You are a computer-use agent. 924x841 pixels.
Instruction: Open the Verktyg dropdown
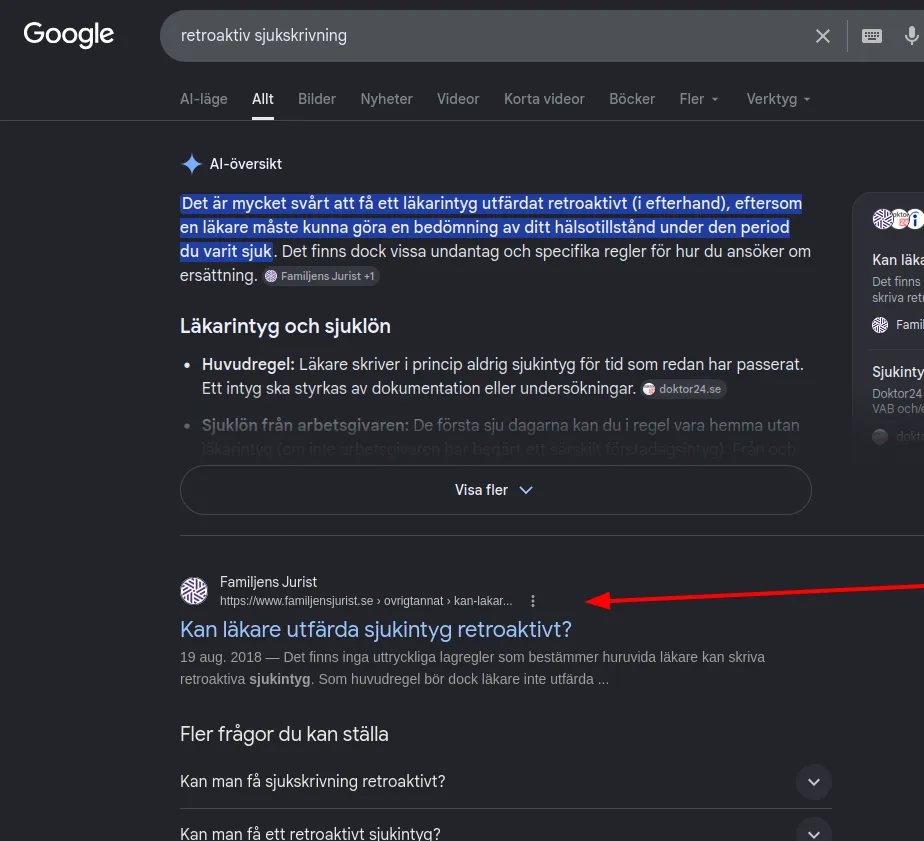tap(778, 99)
